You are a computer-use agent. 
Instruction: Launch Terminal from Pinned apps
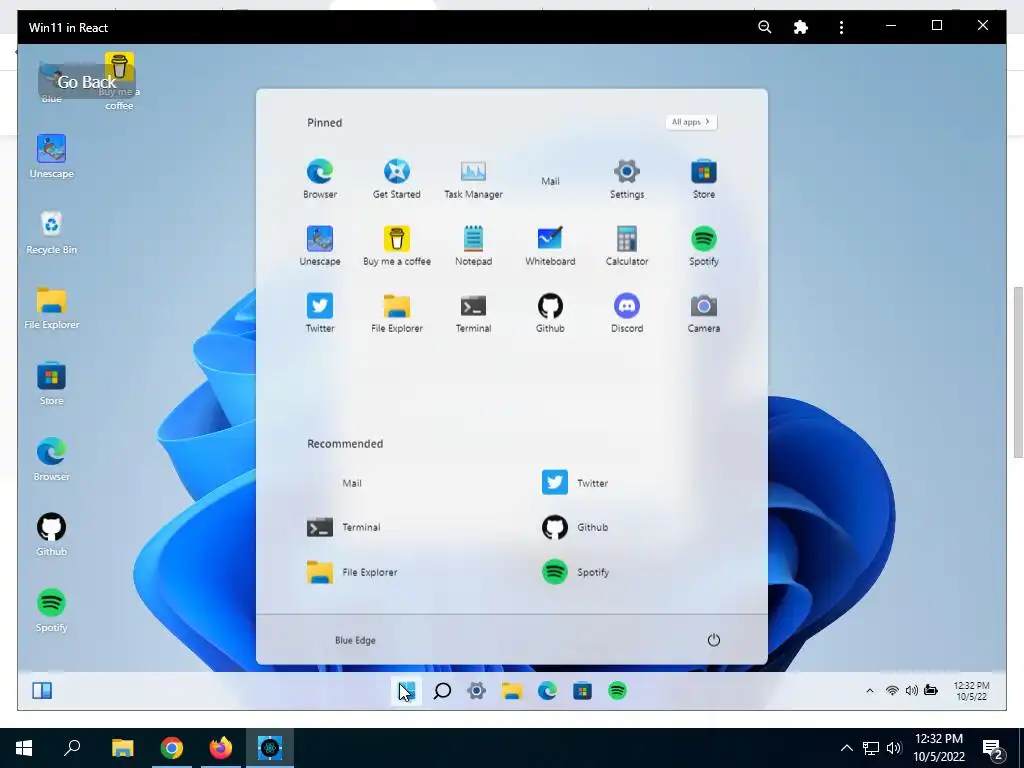pyautogui.click(x=473, y=313)
